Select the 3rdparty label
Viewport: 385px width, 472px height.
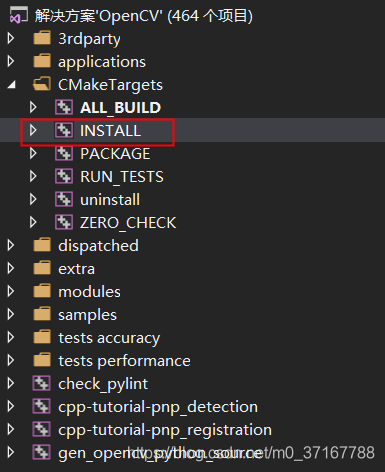point(89,39)
